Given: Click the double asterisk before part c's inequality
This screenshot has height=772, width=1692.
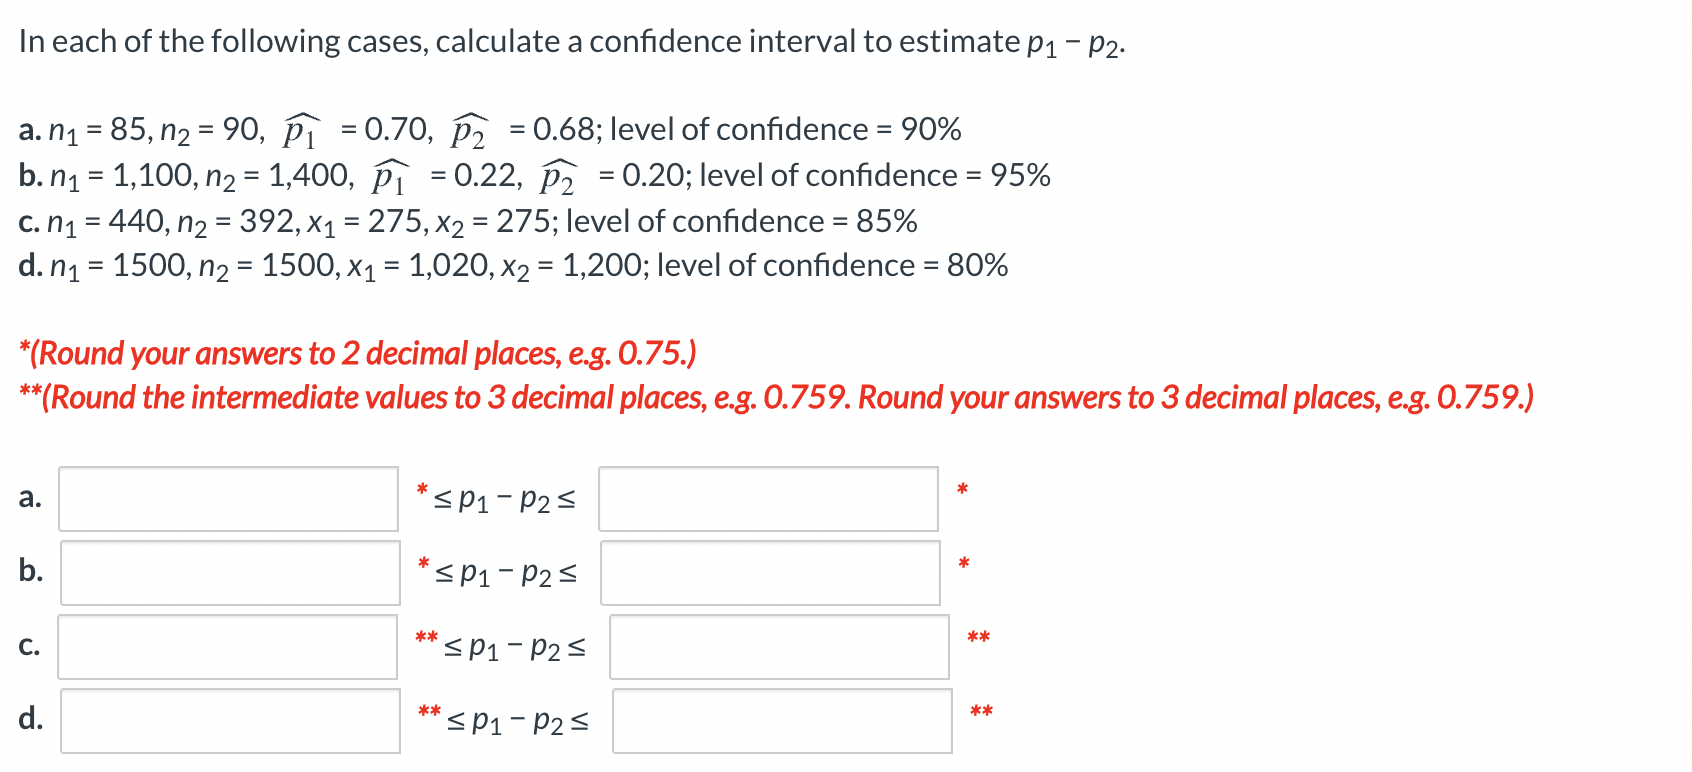Looking at the screenshot, I should click(x=426, y=636).
